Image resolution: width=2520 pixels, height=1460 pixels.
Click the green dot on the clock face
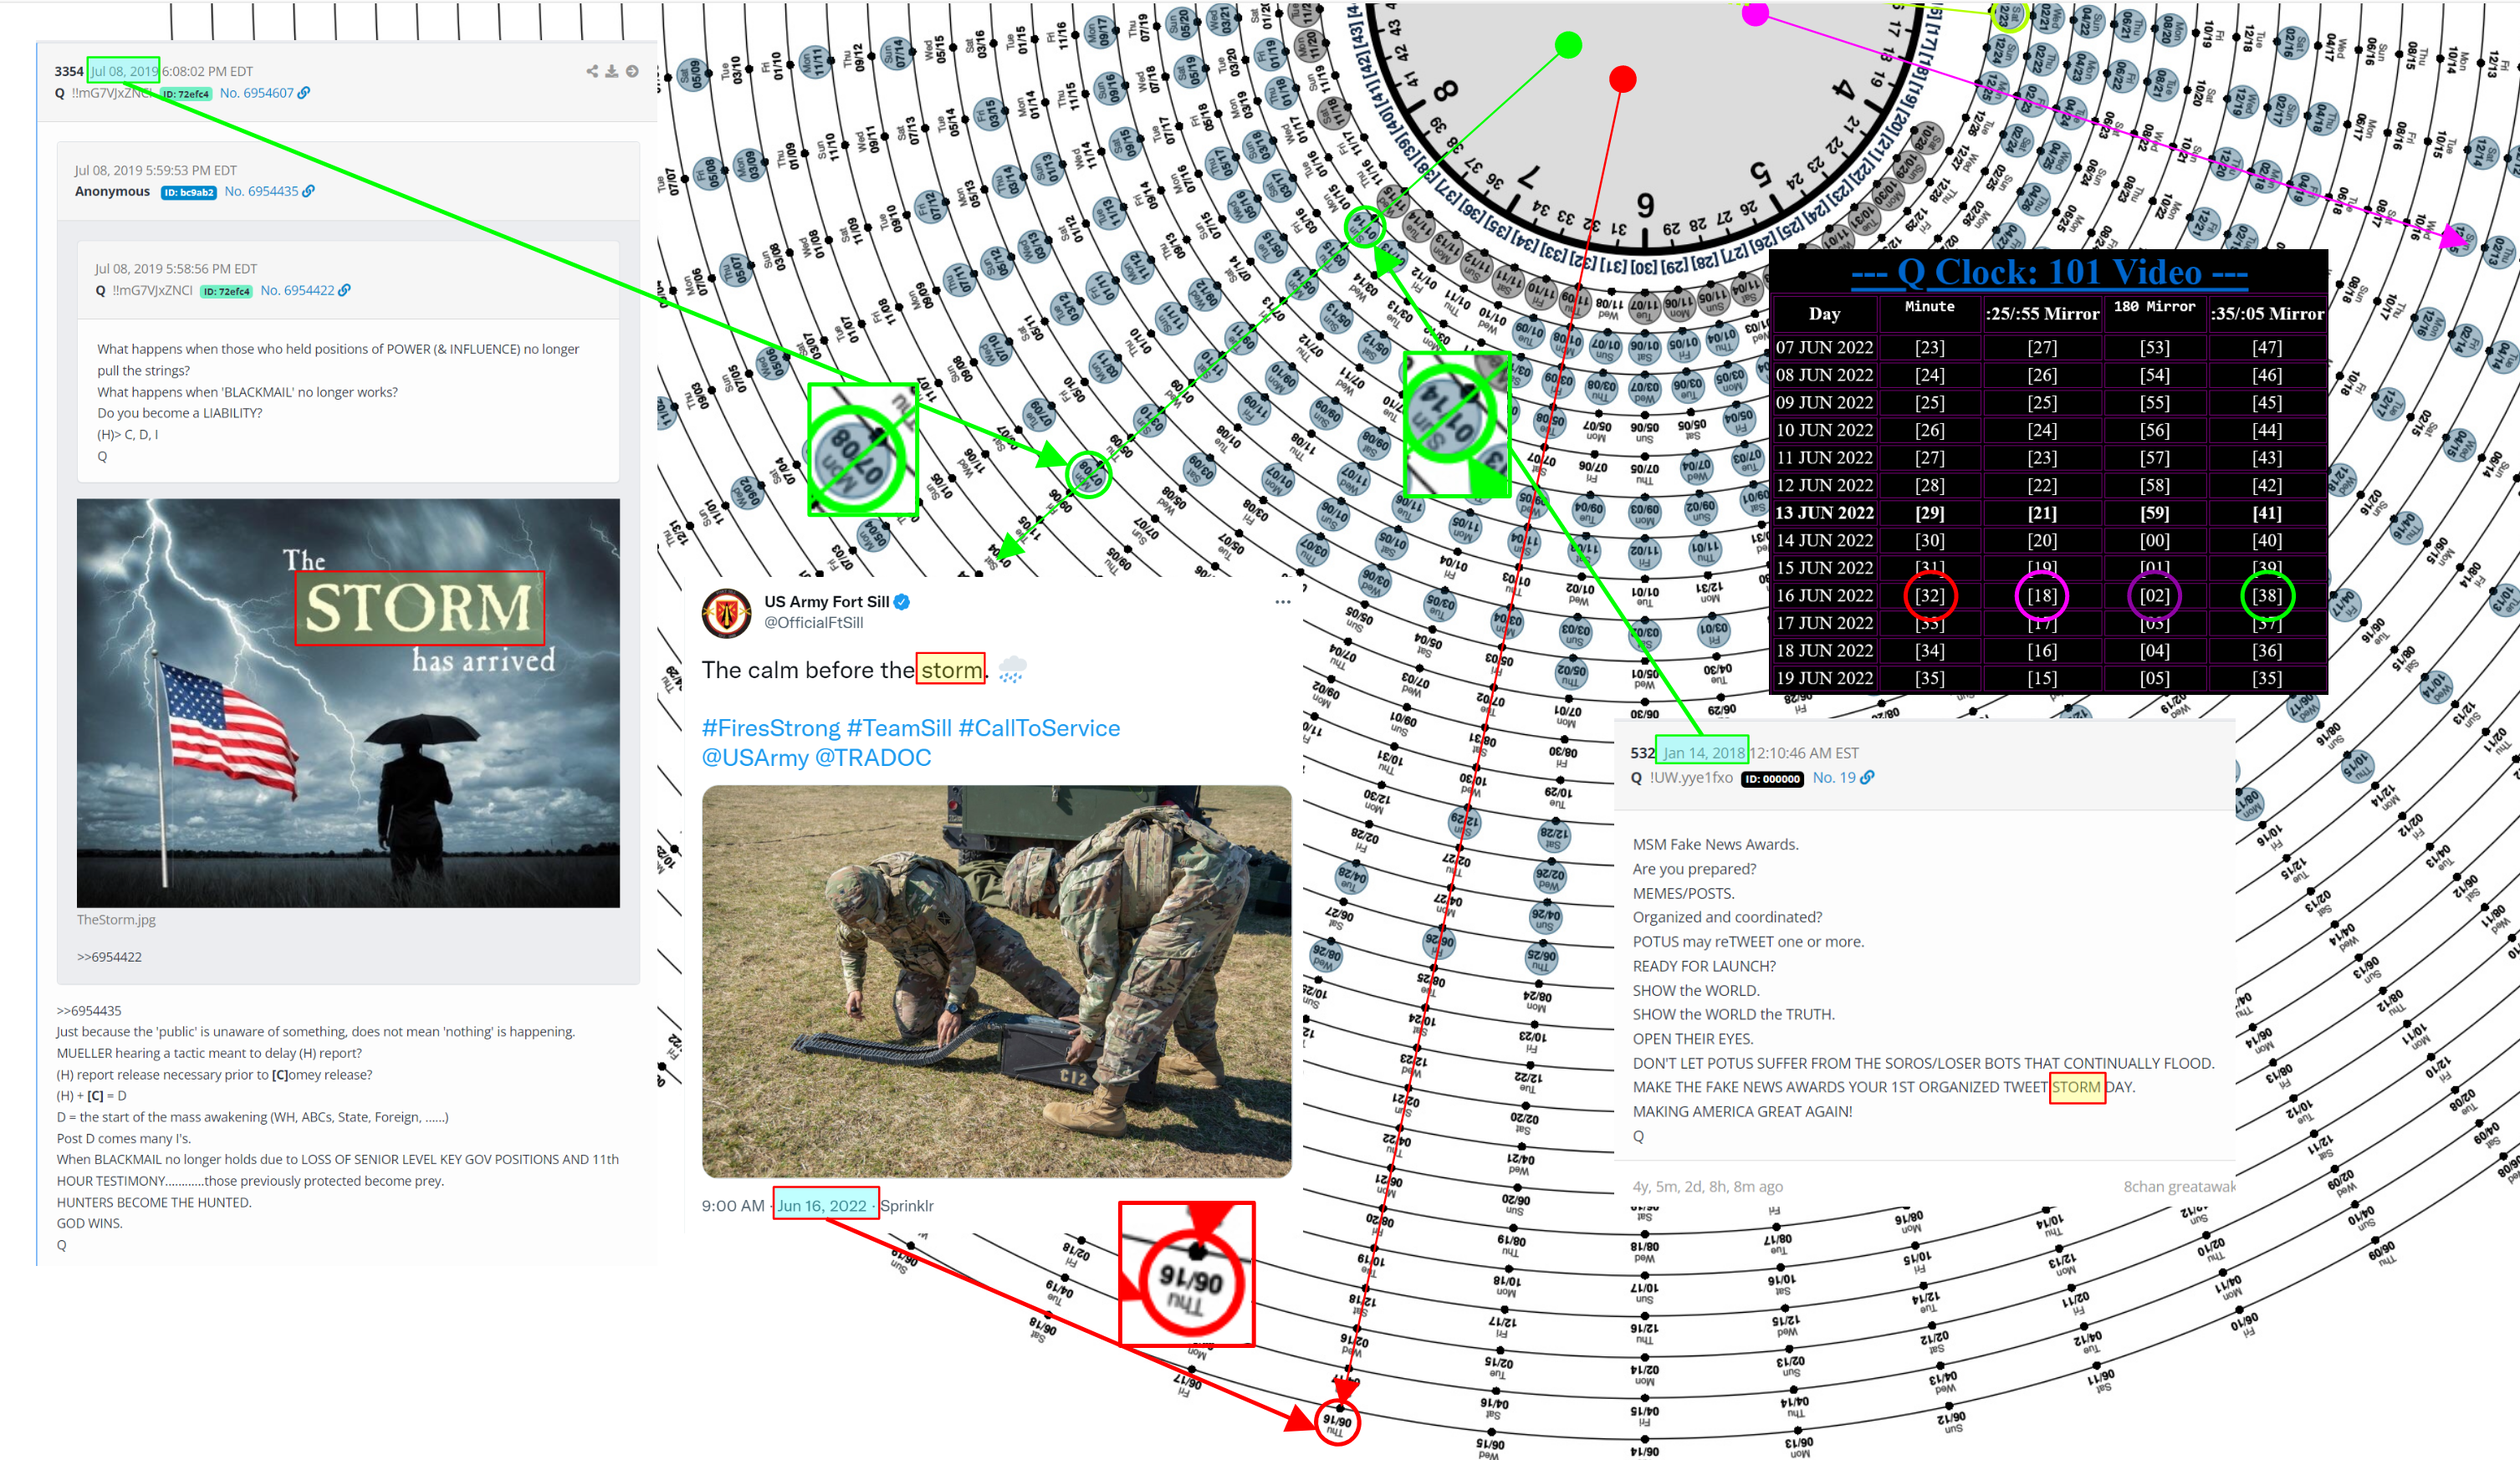(x=1568, y=44)
